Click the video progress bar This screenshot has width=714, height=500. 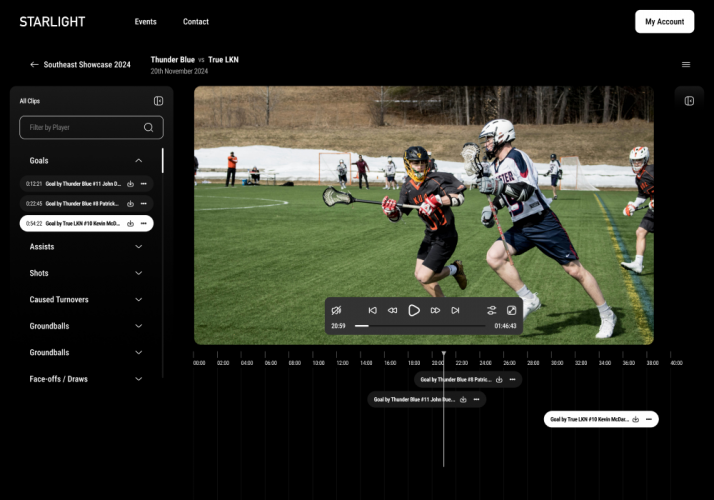tap(420, 326)
